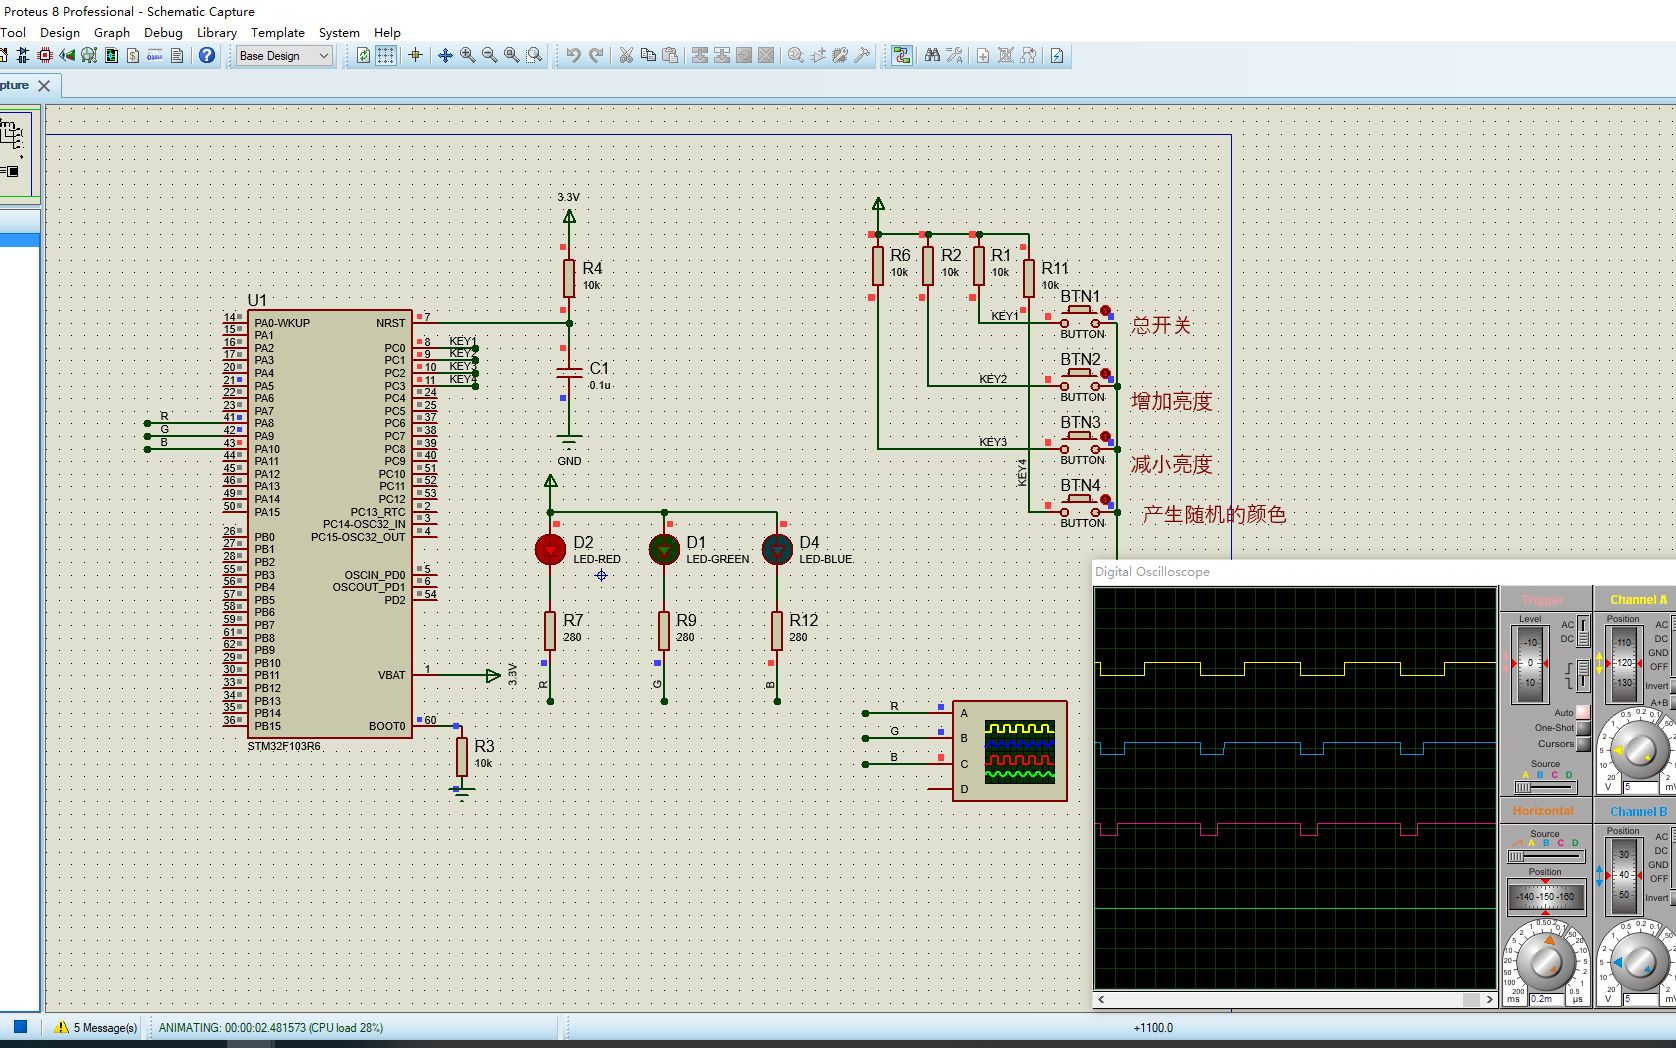1676x1048 pixels.
Task: Flip trigger rising/falling edge switch
Action: point(1583,675)
